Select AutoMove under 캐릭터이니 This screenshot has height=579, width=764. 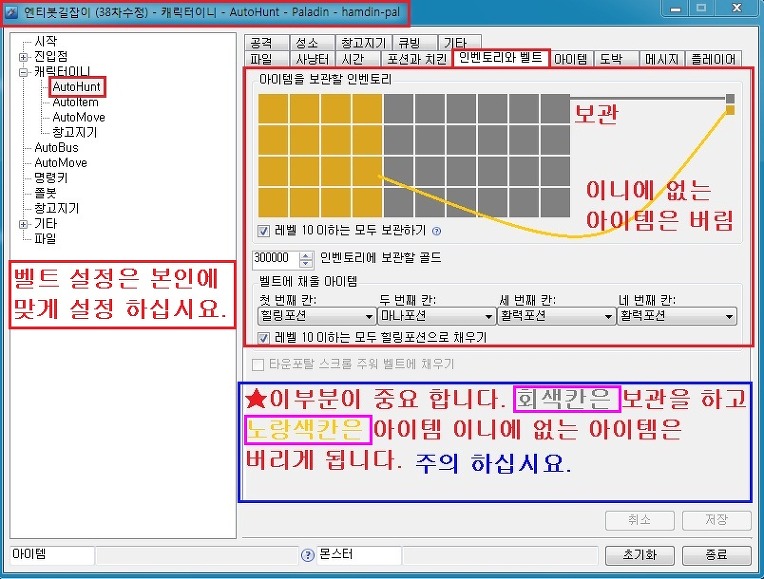pos(78,117)
